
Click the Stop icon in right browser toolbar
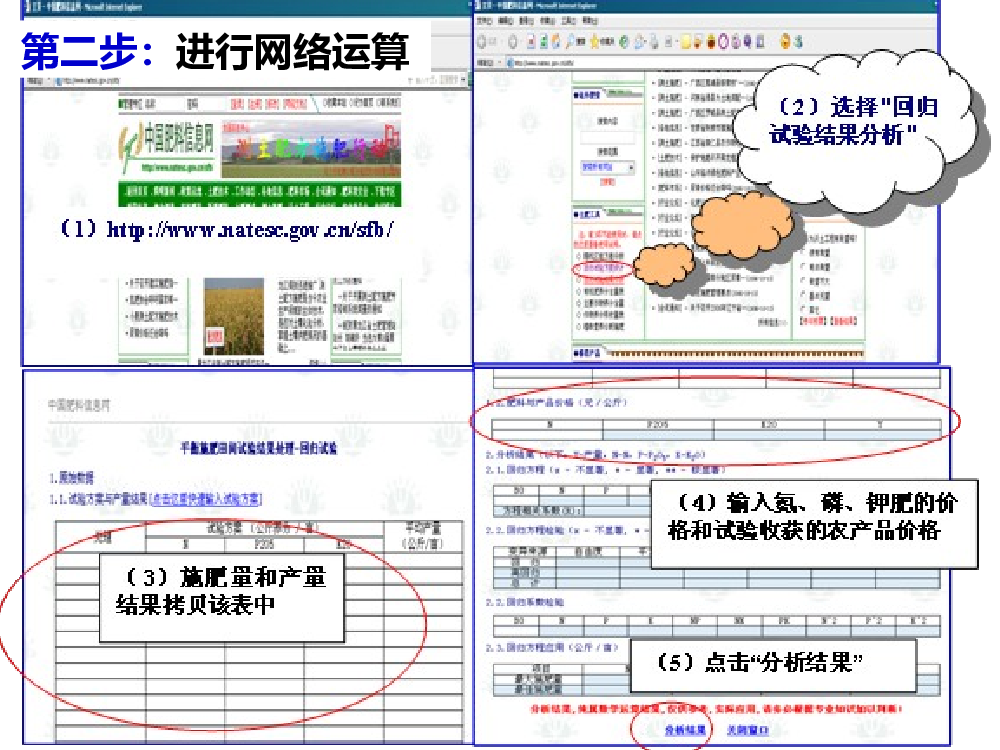[x=531, y=41]
